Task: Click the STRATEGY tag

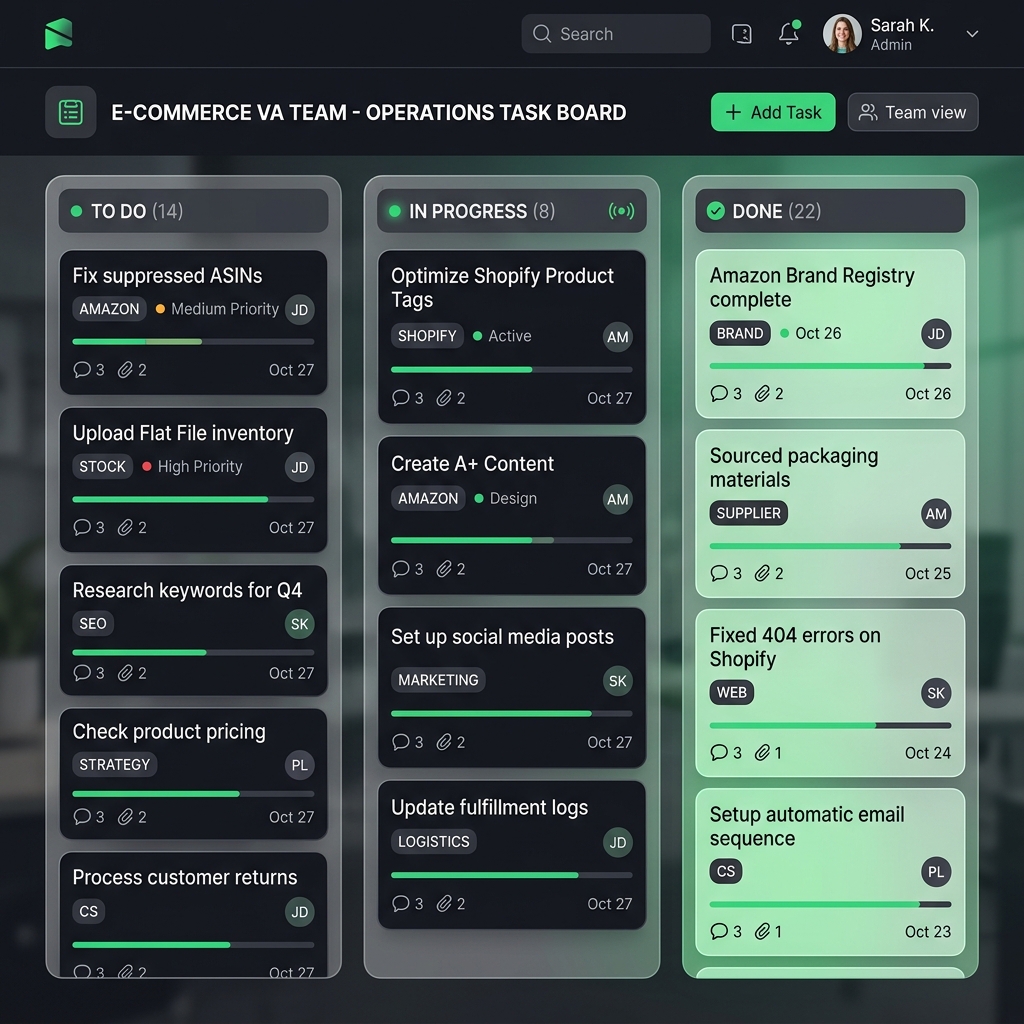Action: [114, 765]
